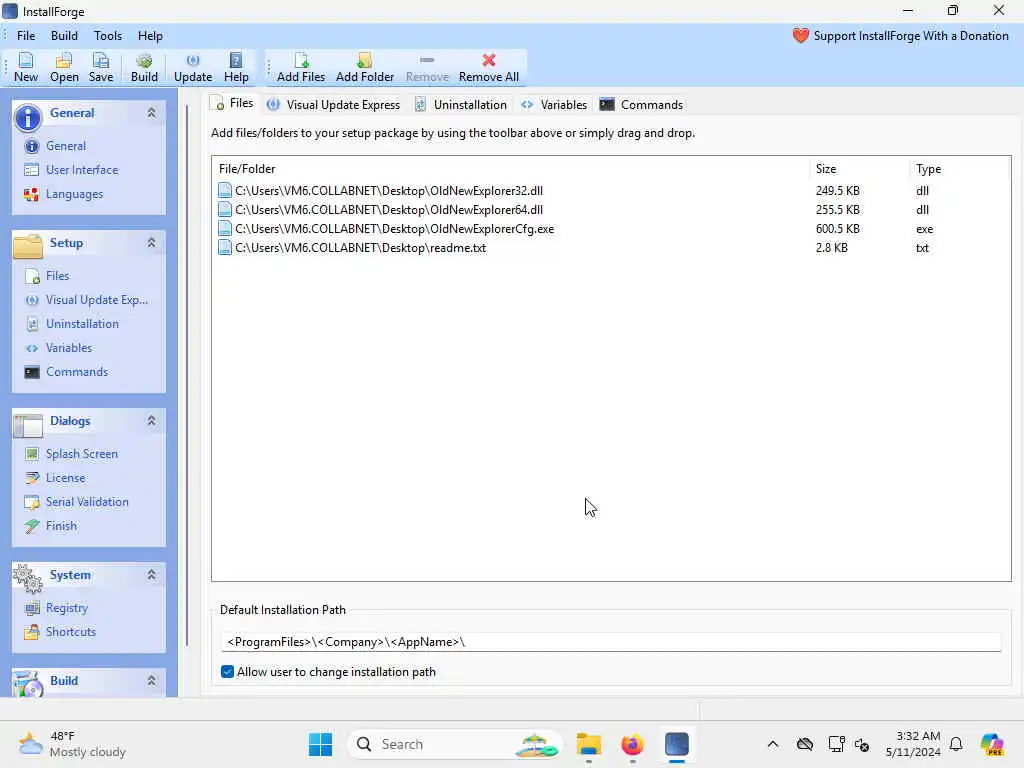Click the Type column header
The width and height of the screenshot is (1024, 768).
(x=959, y=169)
